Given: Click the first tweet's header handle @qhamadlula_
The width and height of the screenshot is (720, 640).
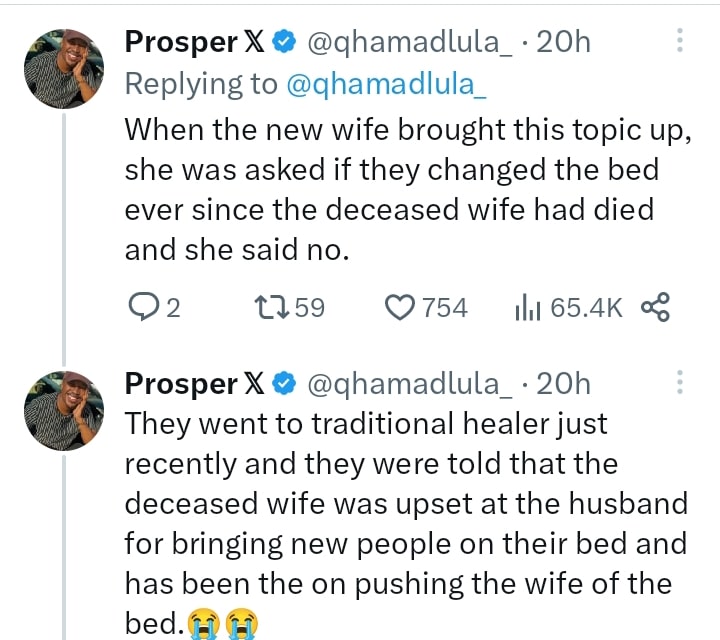Looking at the screenshot, I should point(414,42).
